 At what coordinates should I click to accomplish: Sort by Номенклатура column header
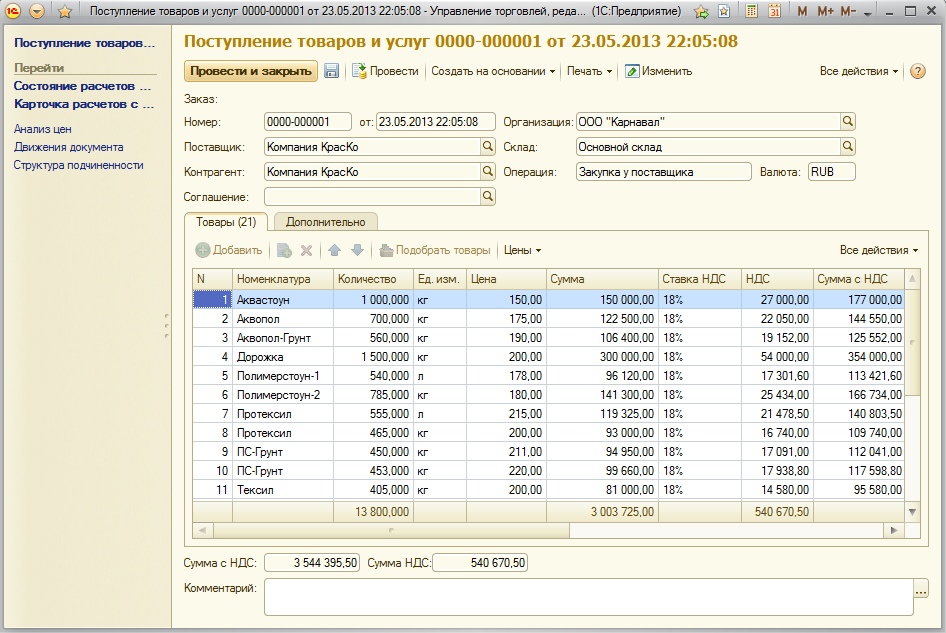(x=282, y=279)
